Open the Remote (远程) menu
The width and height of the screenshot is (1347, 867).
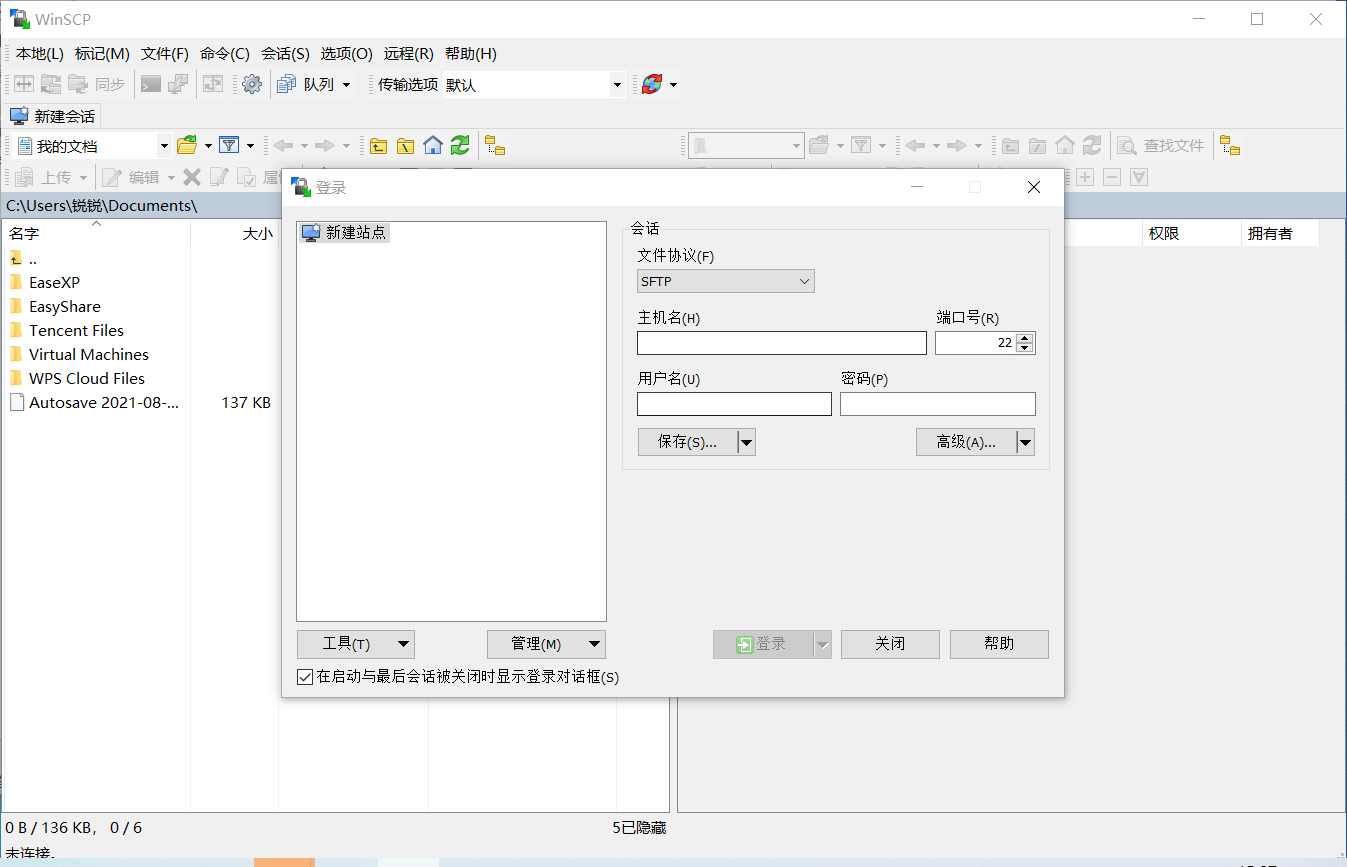(409, 54)
